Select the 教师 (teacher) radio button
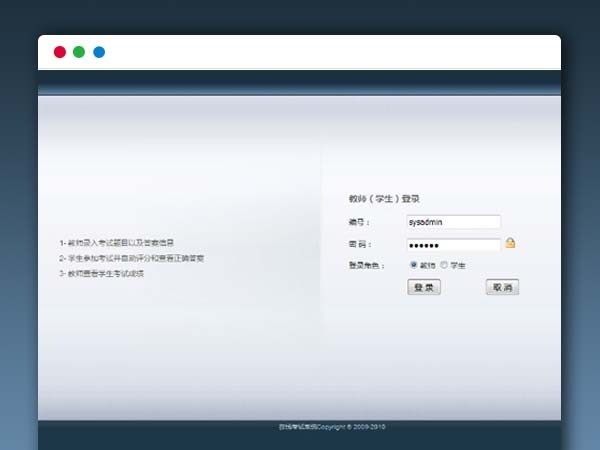Screen dimensions: 600x450 pyautogui.click(x=414, y=265)
